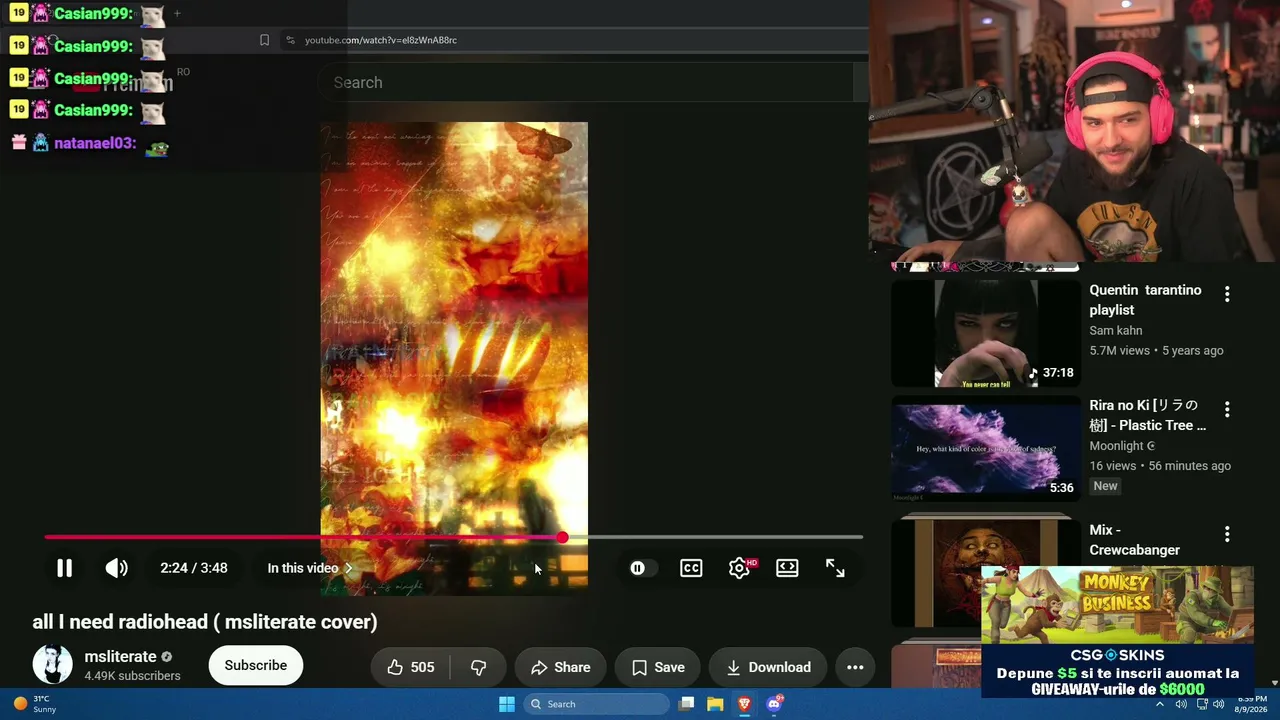
Task: Select the youtube.com URL in the address bar
Action: pyautogui.click(x=381, y=40)
